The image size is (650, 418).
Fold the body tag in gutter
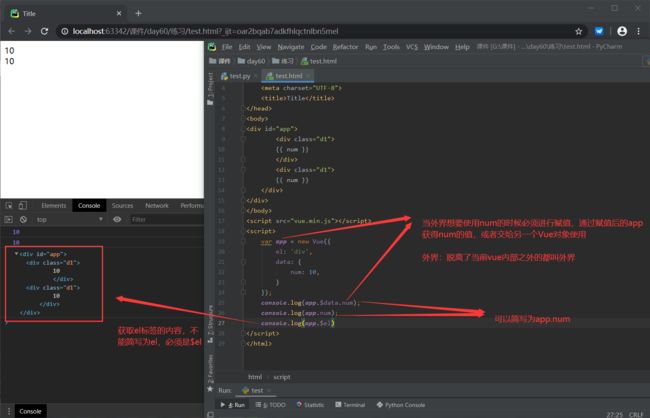click(x=244, y=119)
